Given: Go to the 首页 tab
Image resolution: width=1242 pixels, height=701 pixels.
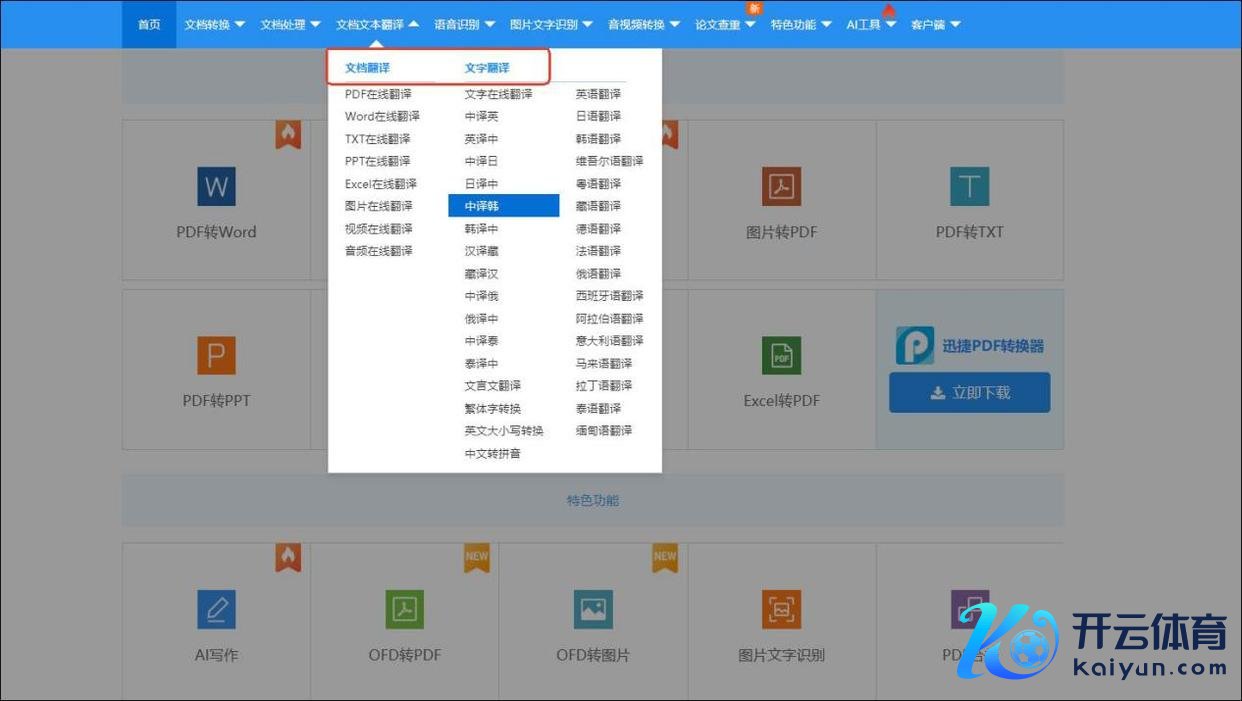Looking at the screenshot, I should click(149, 24).
